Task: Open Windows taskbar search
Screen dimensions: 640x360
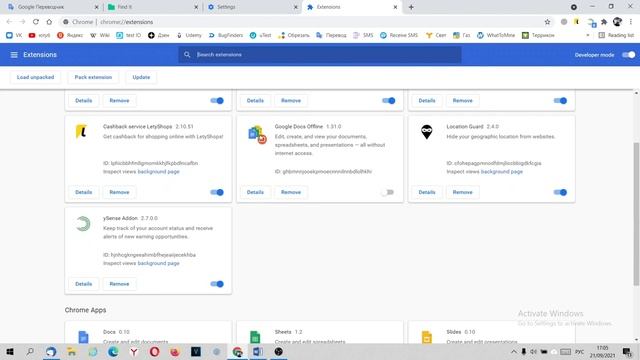Action: pyautogui.click(x=30, y=352)
